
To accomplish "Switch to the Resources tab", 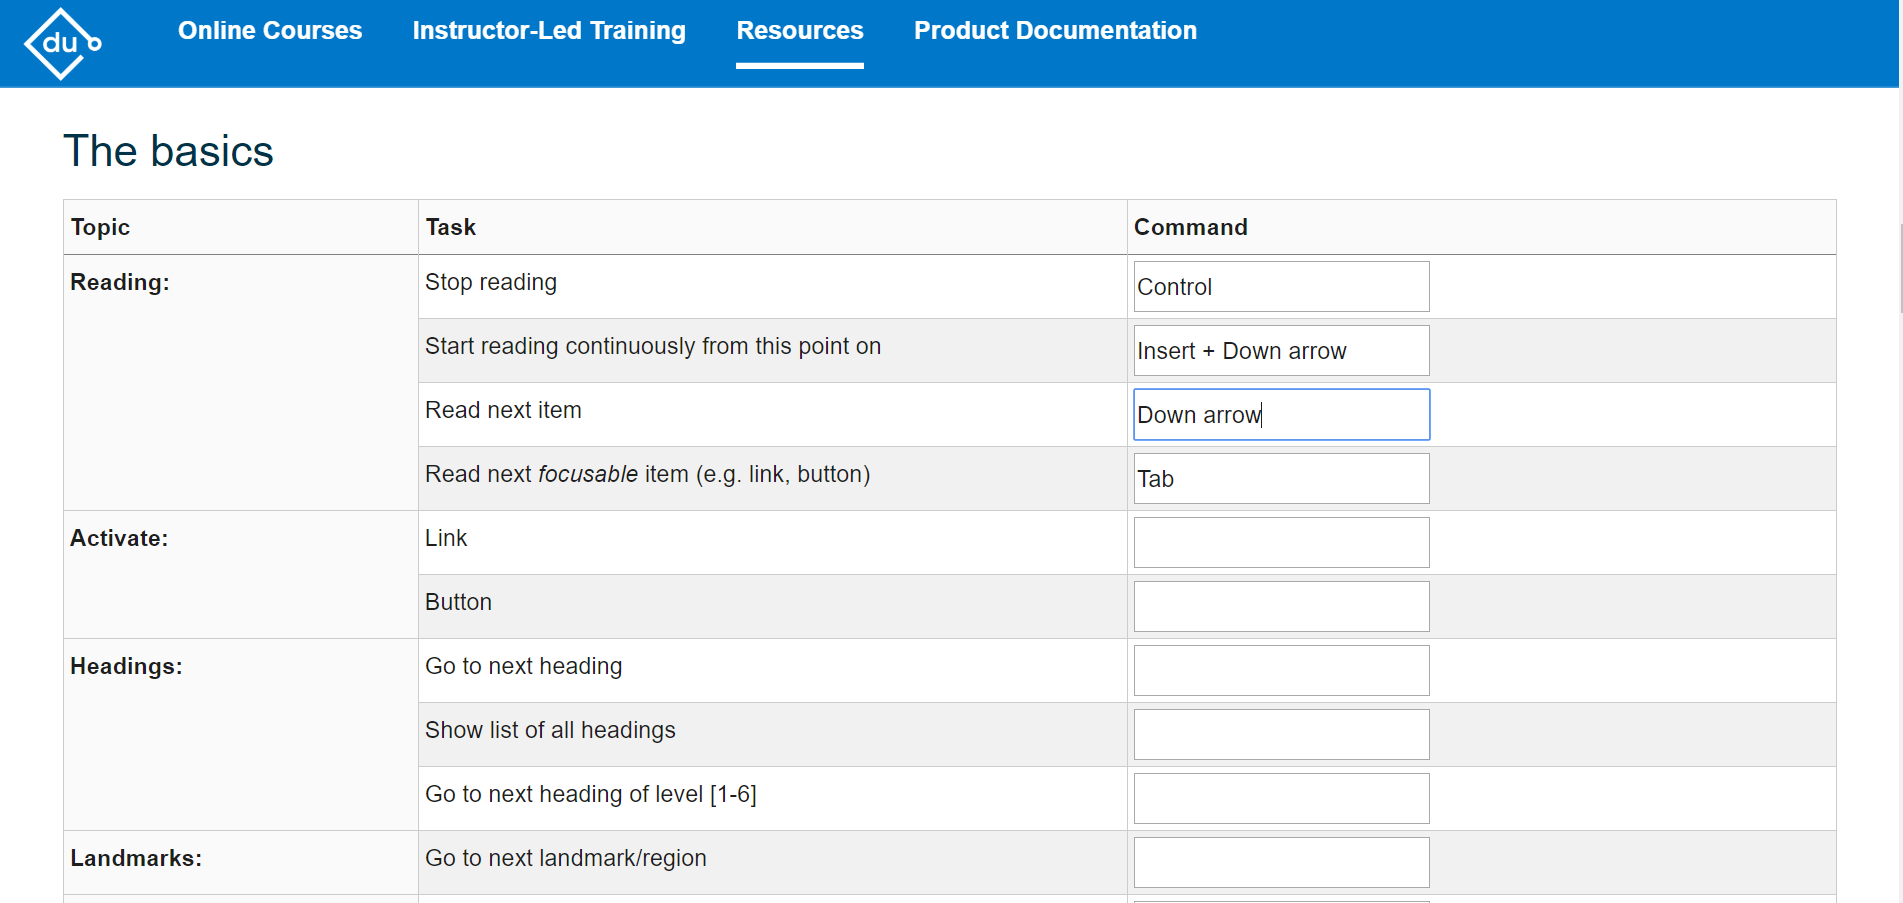I will click(x=799, y=31).
